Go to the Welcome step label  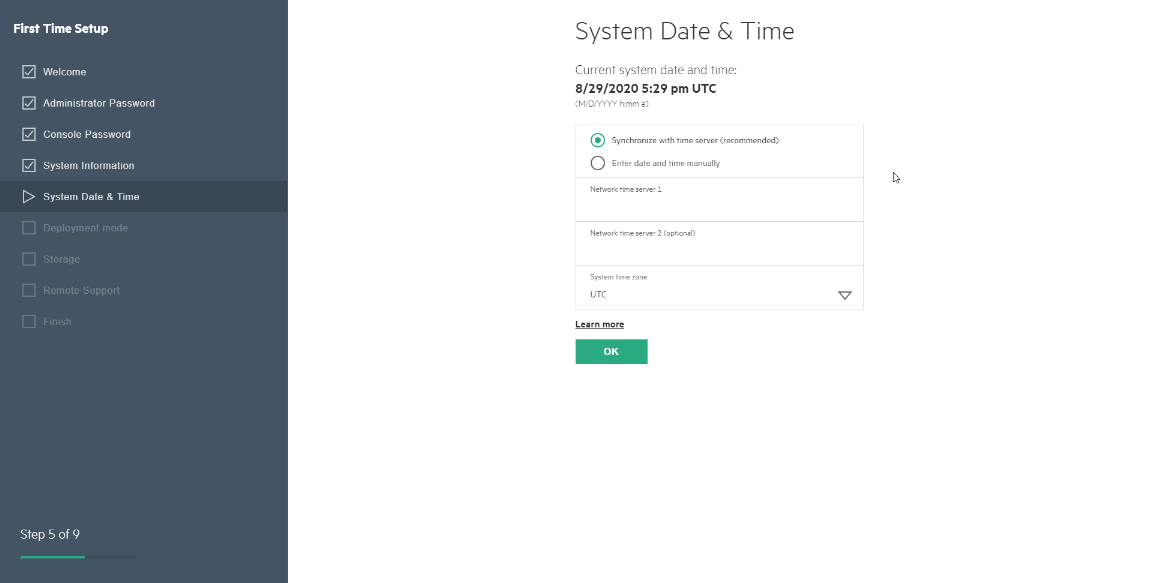coord(65,72)
